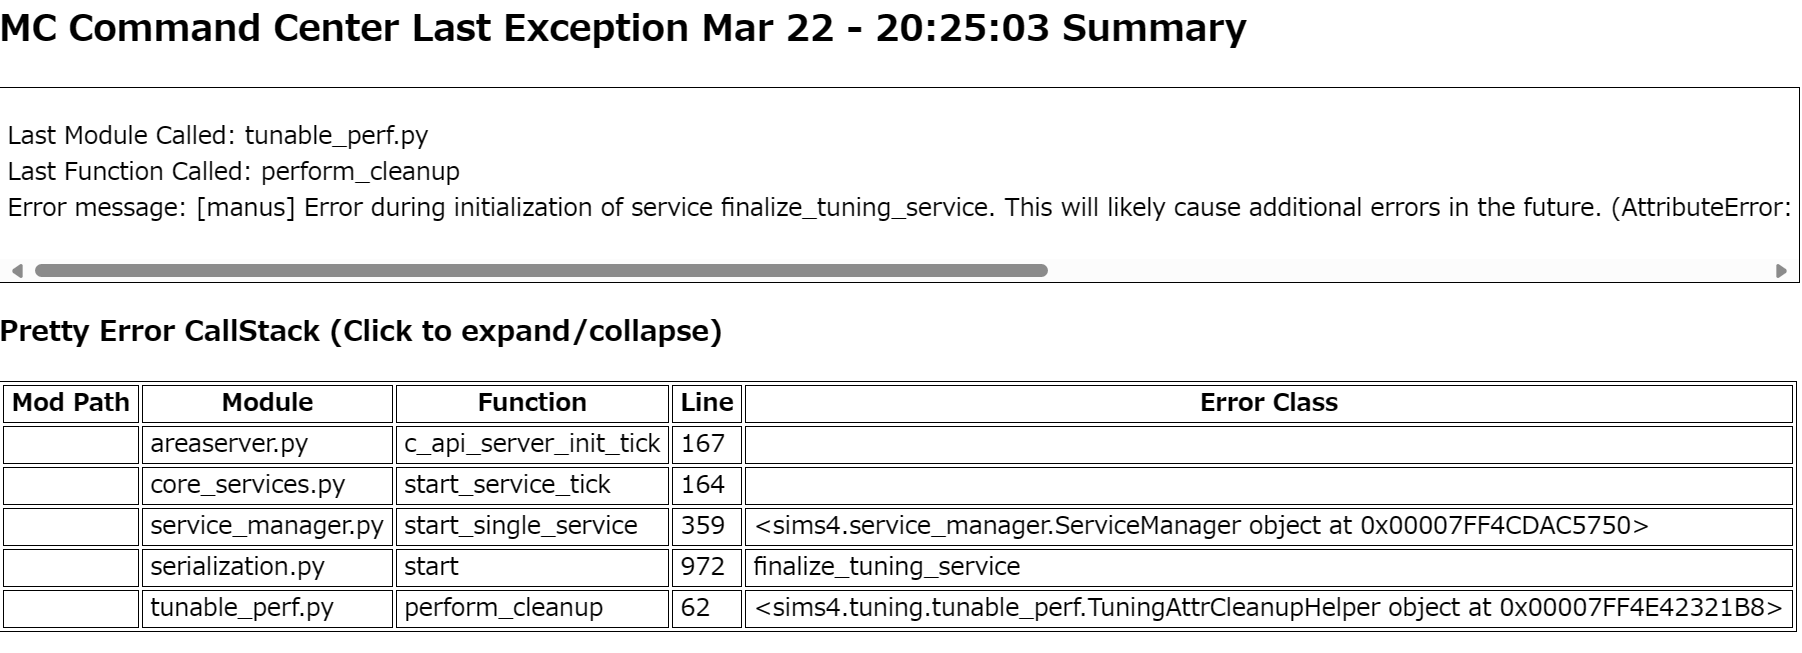Select the serialization.py module cell

click(237, 567)
